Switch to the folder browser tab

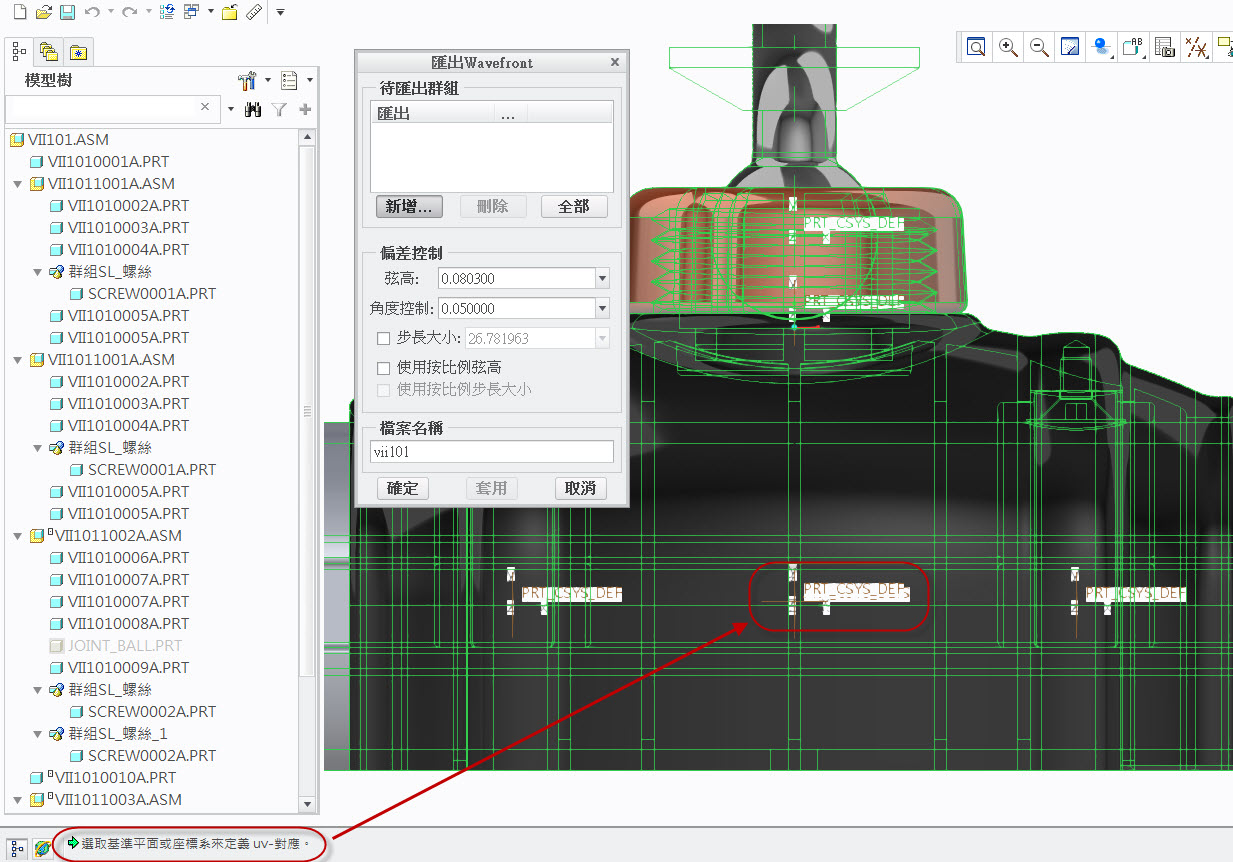(x=48, y=52)
